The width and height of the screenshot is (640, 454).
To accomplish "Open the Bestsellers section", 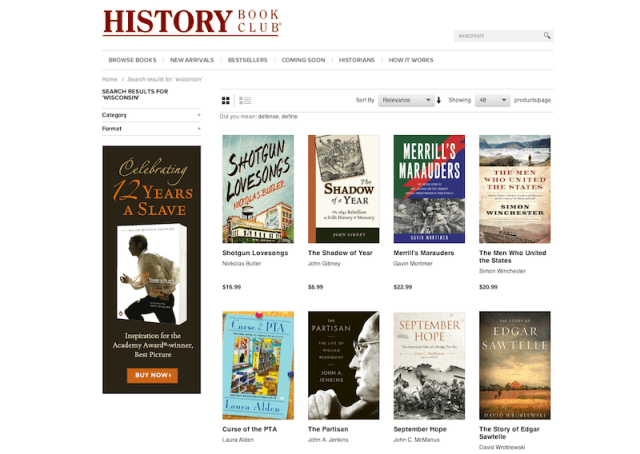I will coord(247,60).
